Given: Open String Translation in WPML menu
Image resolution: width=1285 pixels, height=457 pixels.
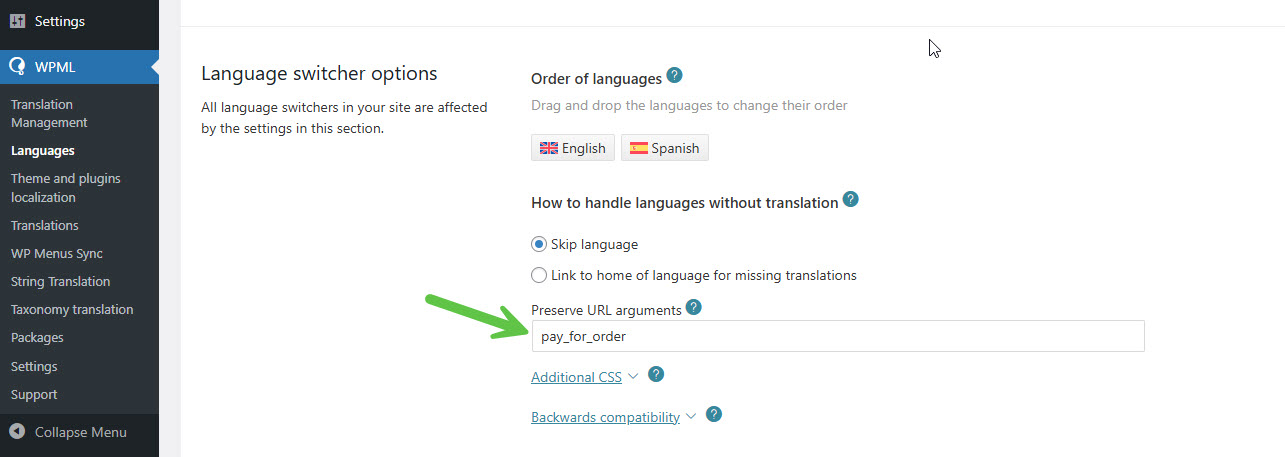Looking at the screenshot, I should tap(60, 282).
